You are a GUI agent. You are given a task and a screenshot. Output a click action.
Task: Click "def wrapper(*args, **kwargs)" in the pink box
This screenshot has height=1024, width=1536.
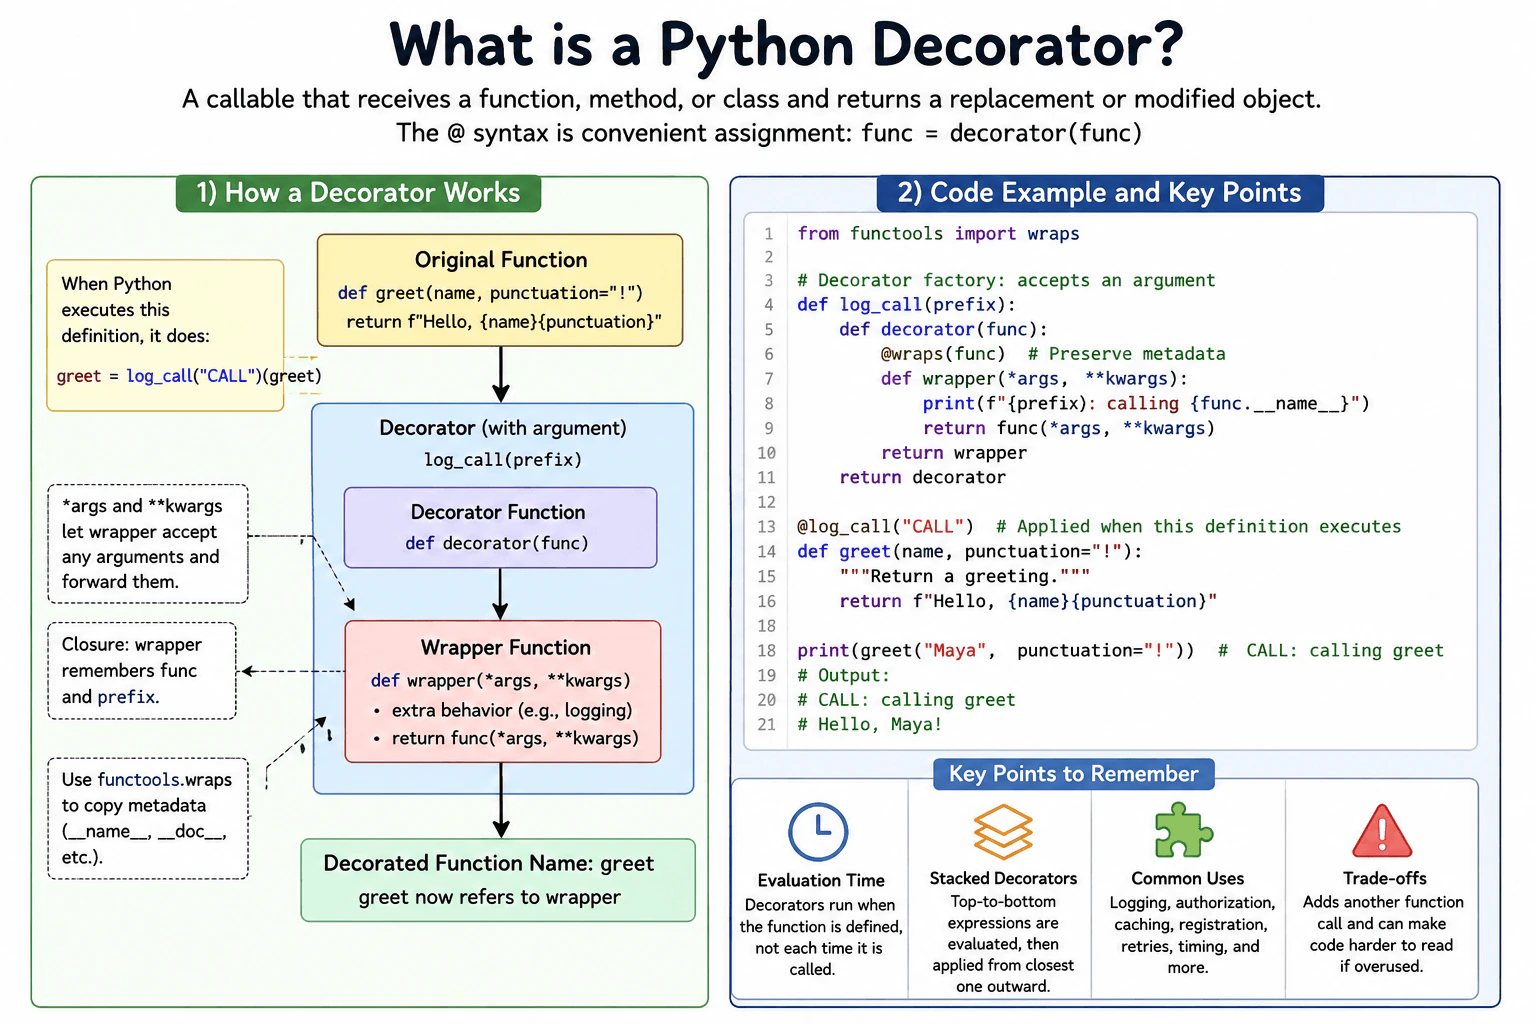(501, 680)
